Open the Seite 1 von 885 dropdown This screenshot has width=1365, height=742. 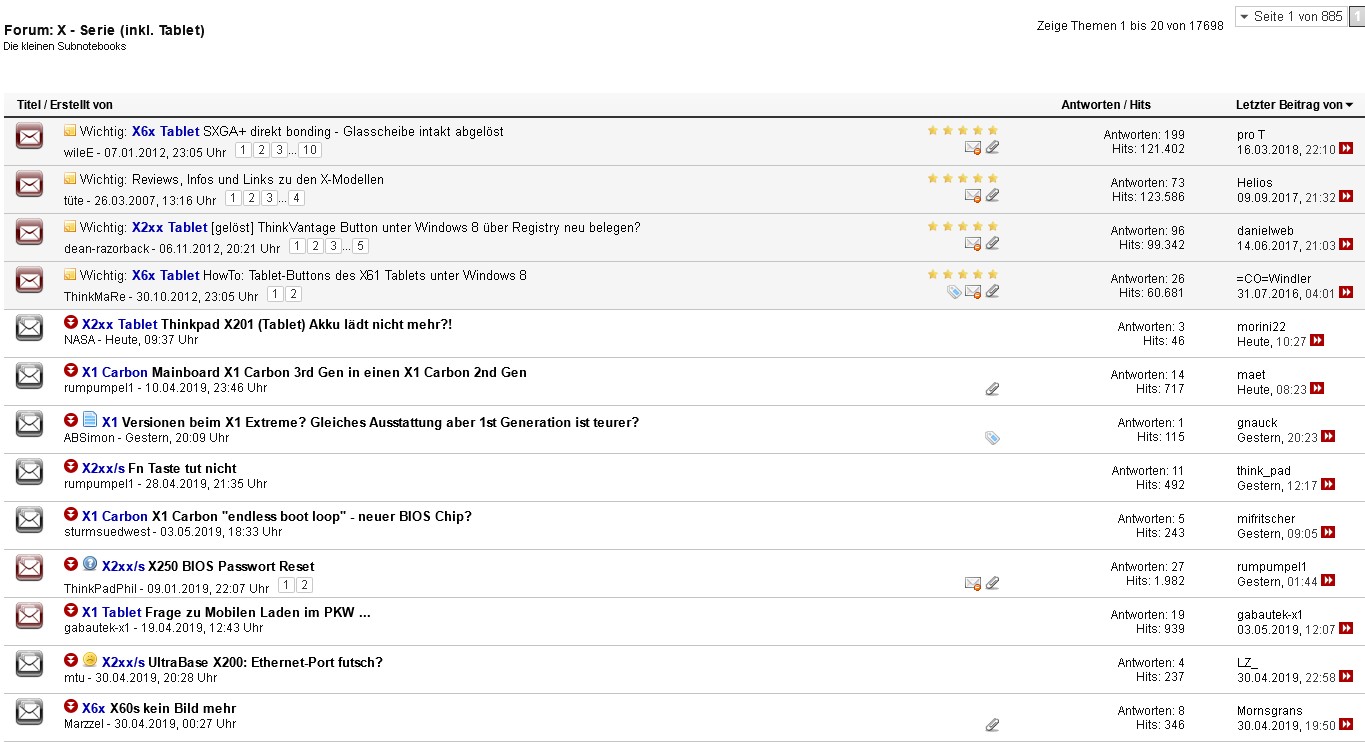1290,17
